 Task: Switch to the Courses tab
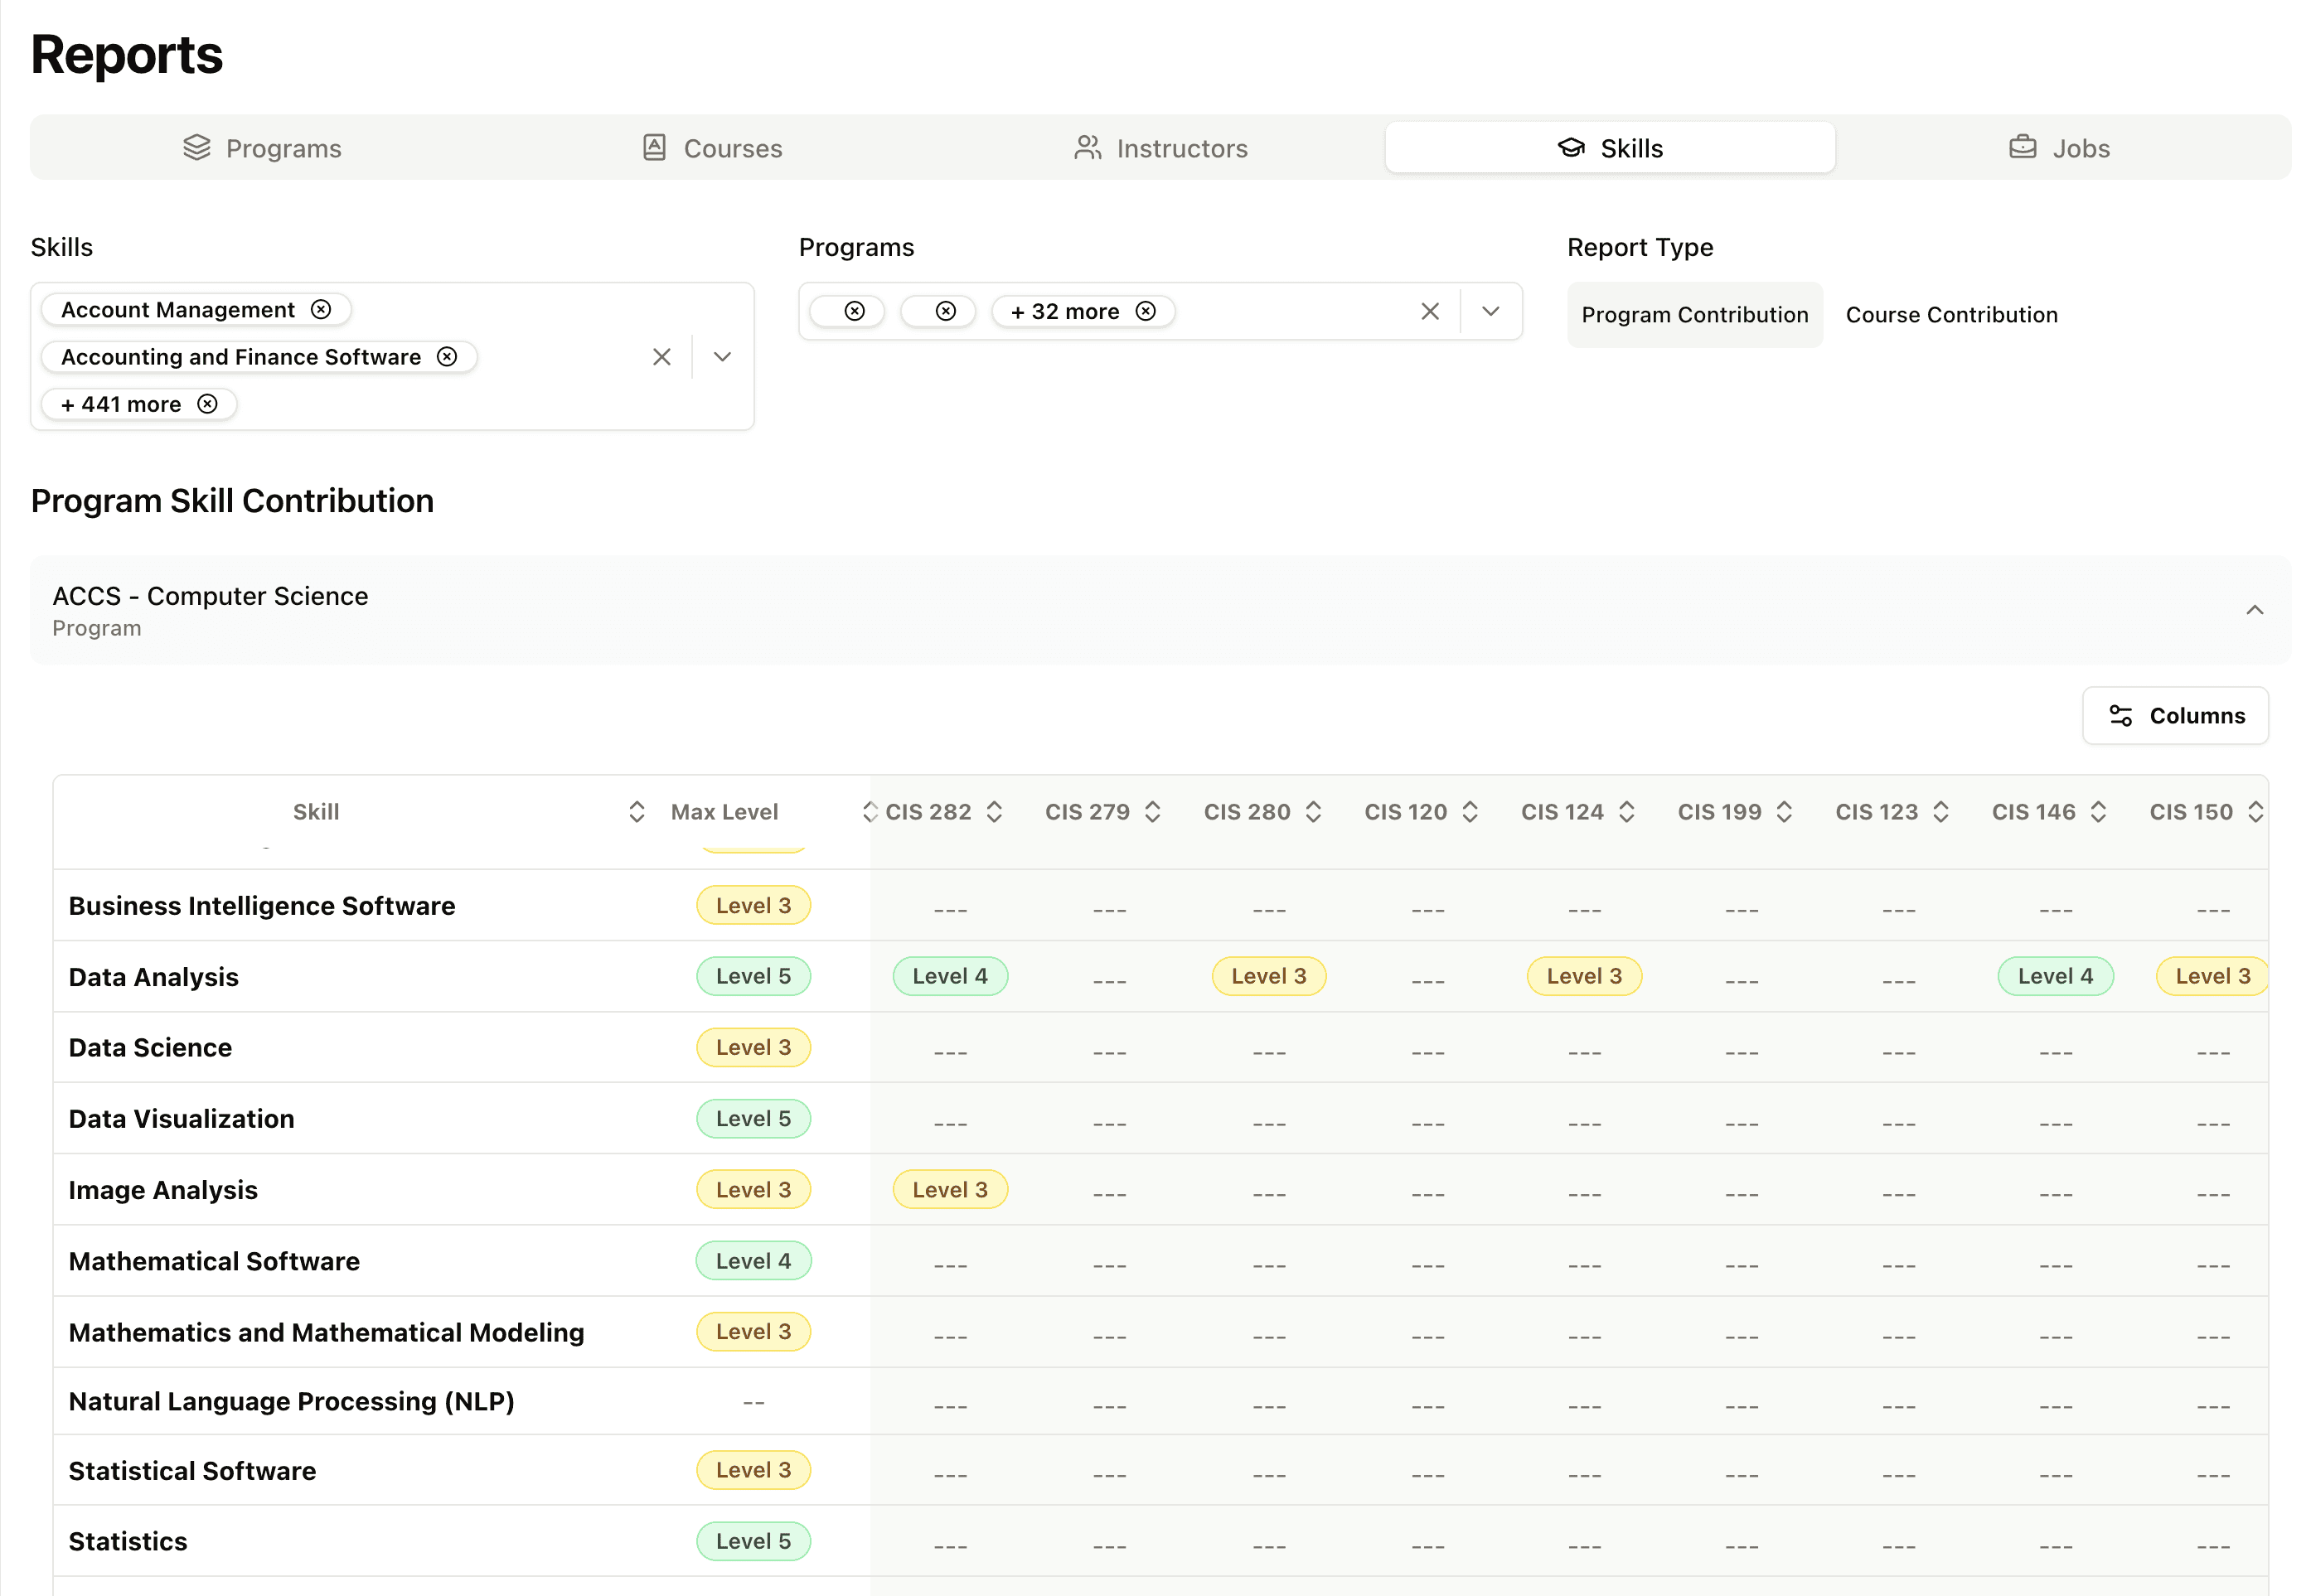pos(711,148)
